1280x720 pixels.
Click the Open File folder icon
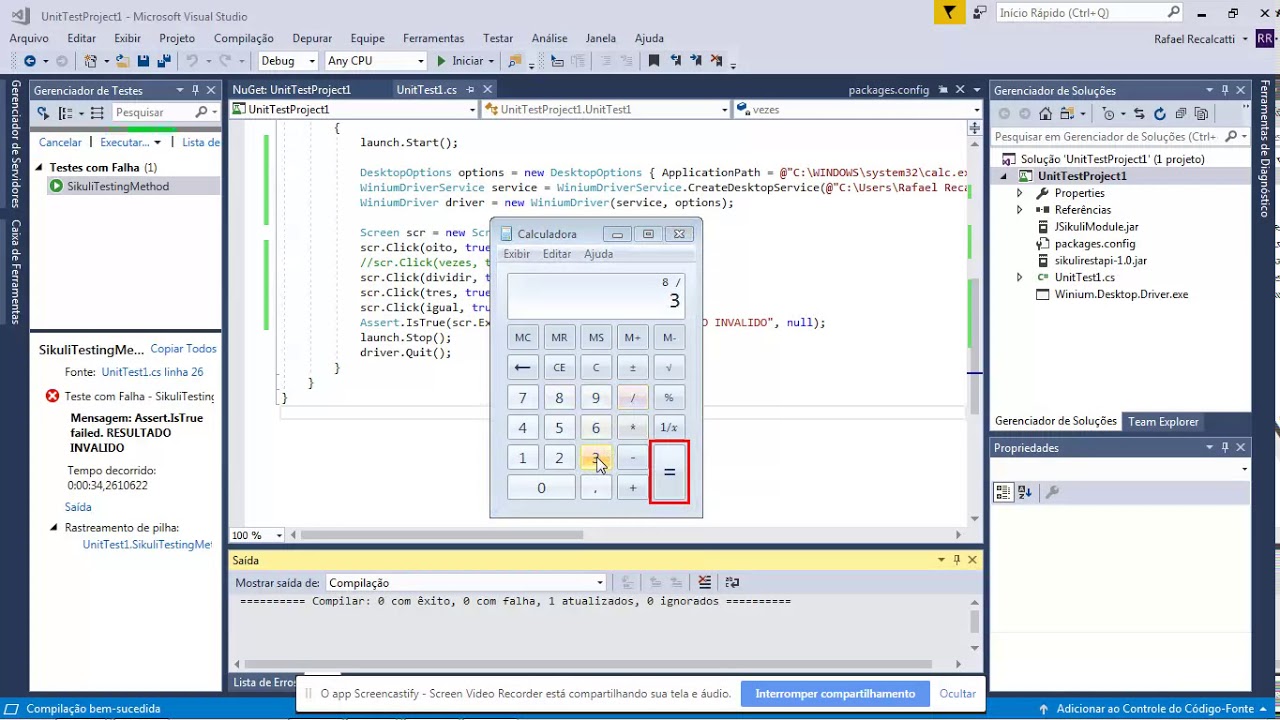pyautogui.click(x=122, y=61)
